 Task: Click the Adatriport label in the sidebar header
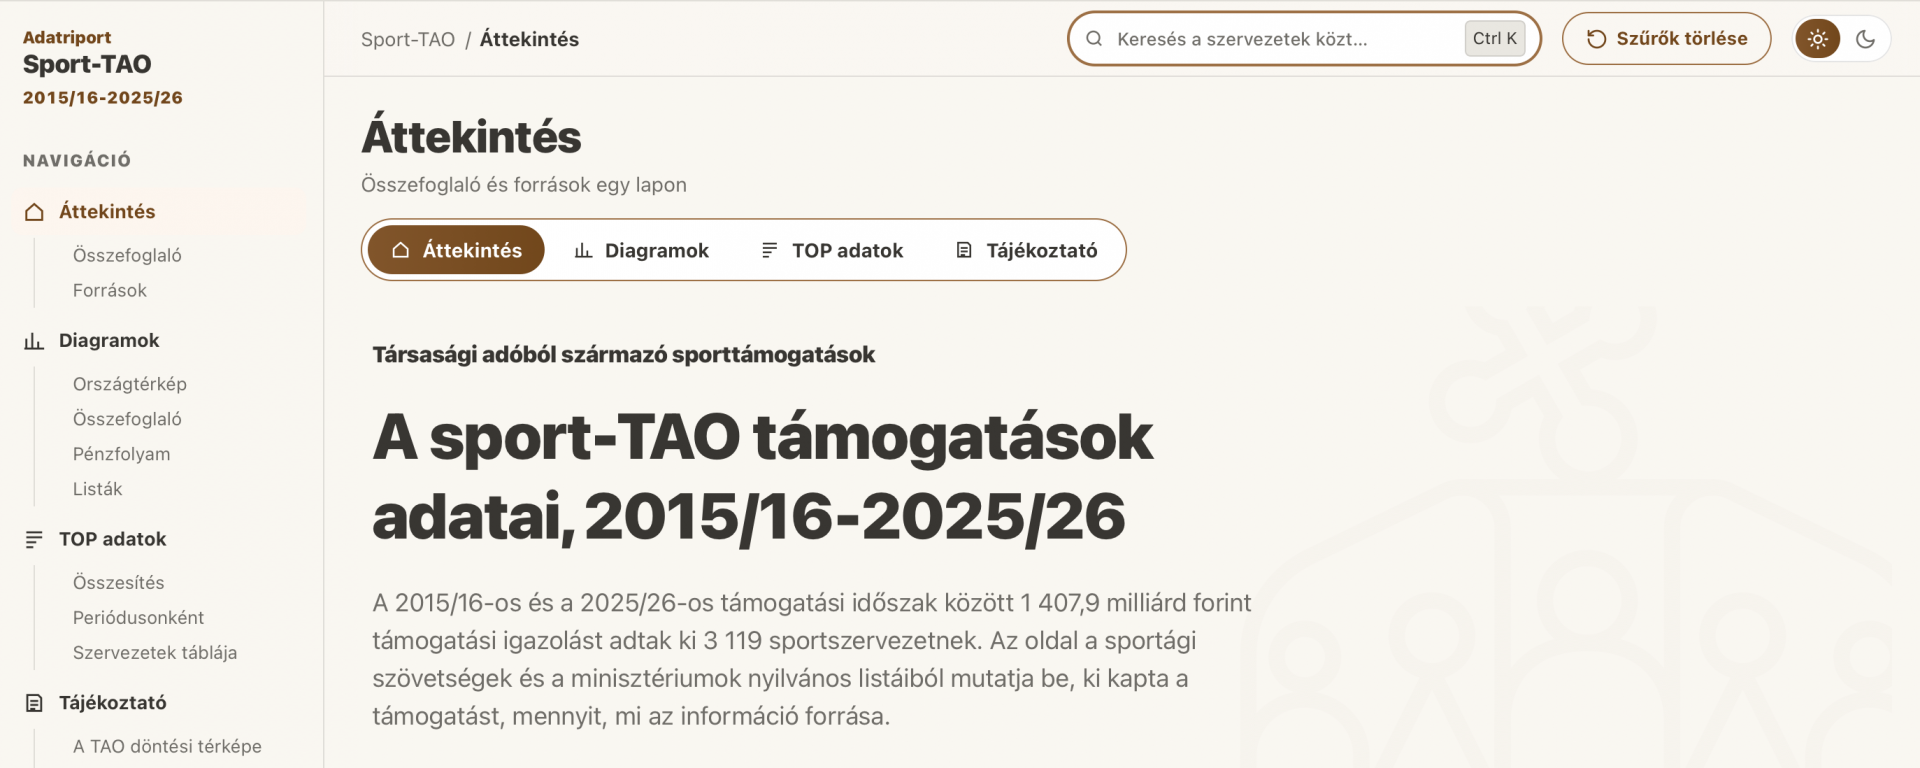(x=67, y=37)
